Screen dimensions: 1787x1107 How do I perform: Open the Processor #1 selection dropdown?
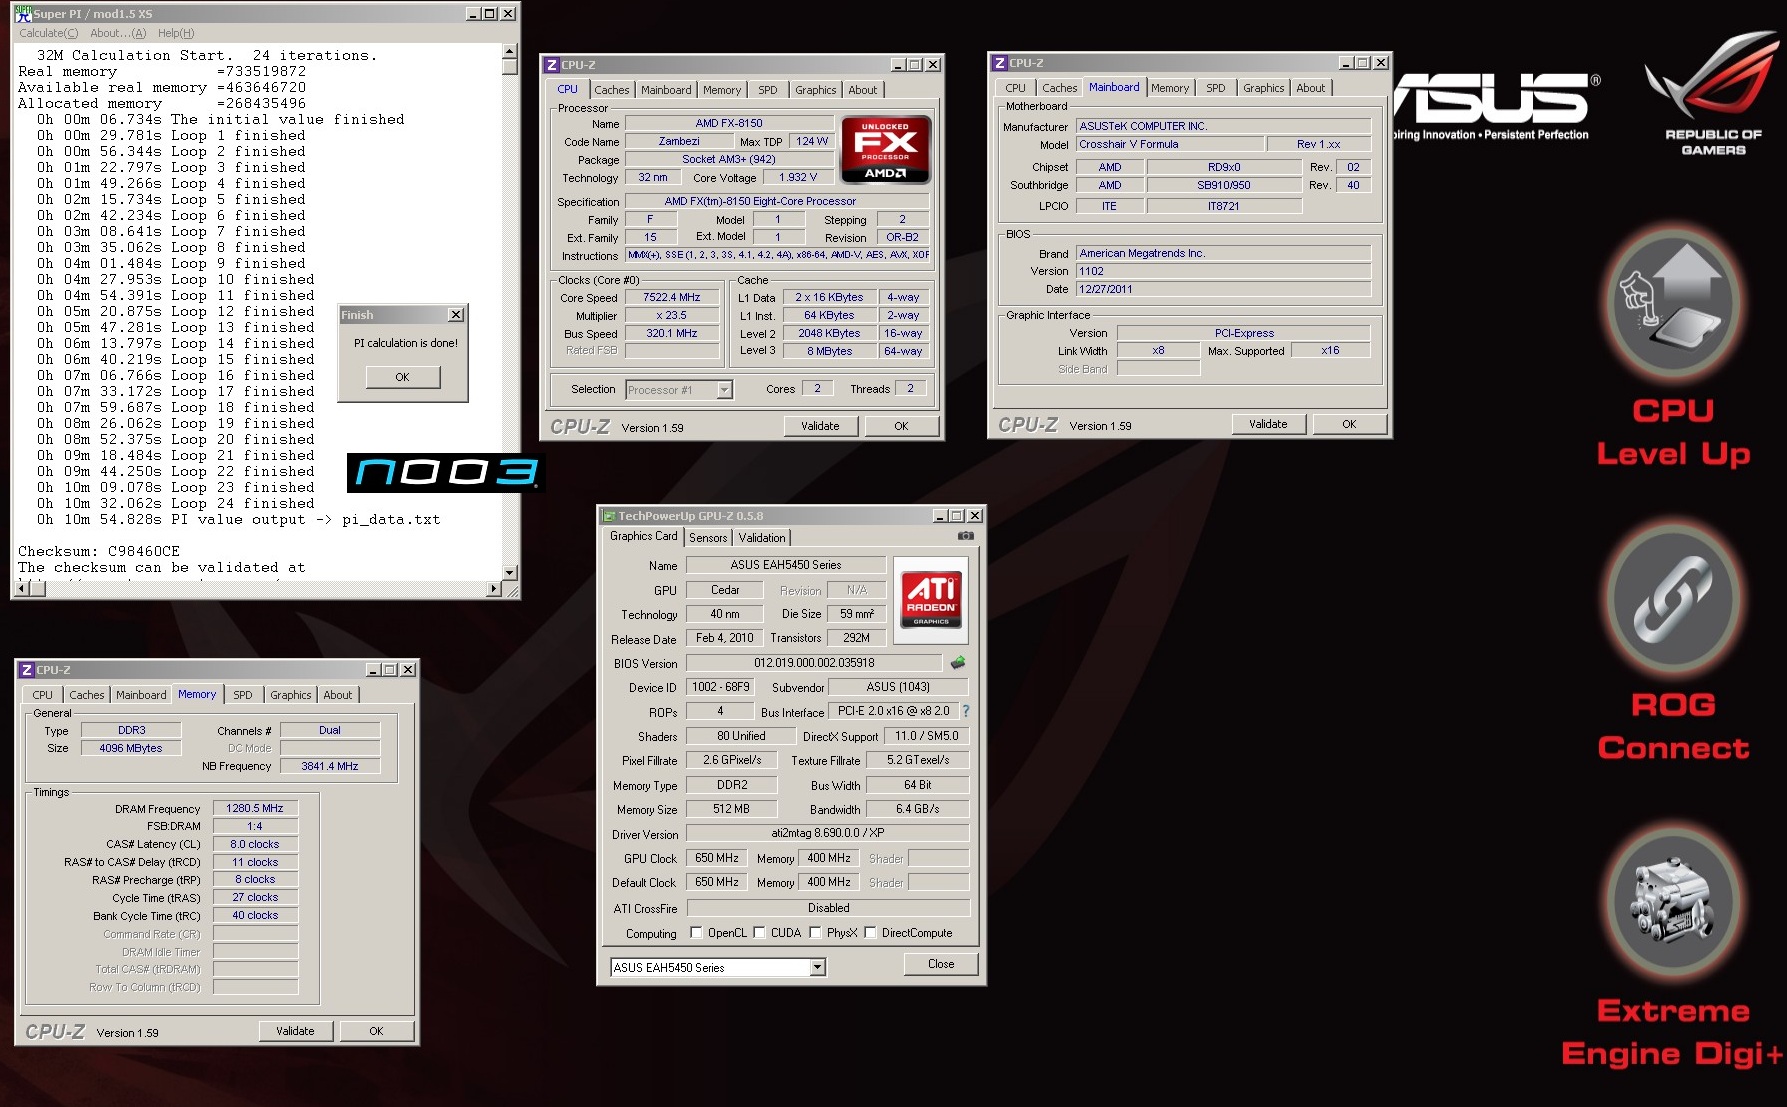pyautogui.click(x=725, y=390)
